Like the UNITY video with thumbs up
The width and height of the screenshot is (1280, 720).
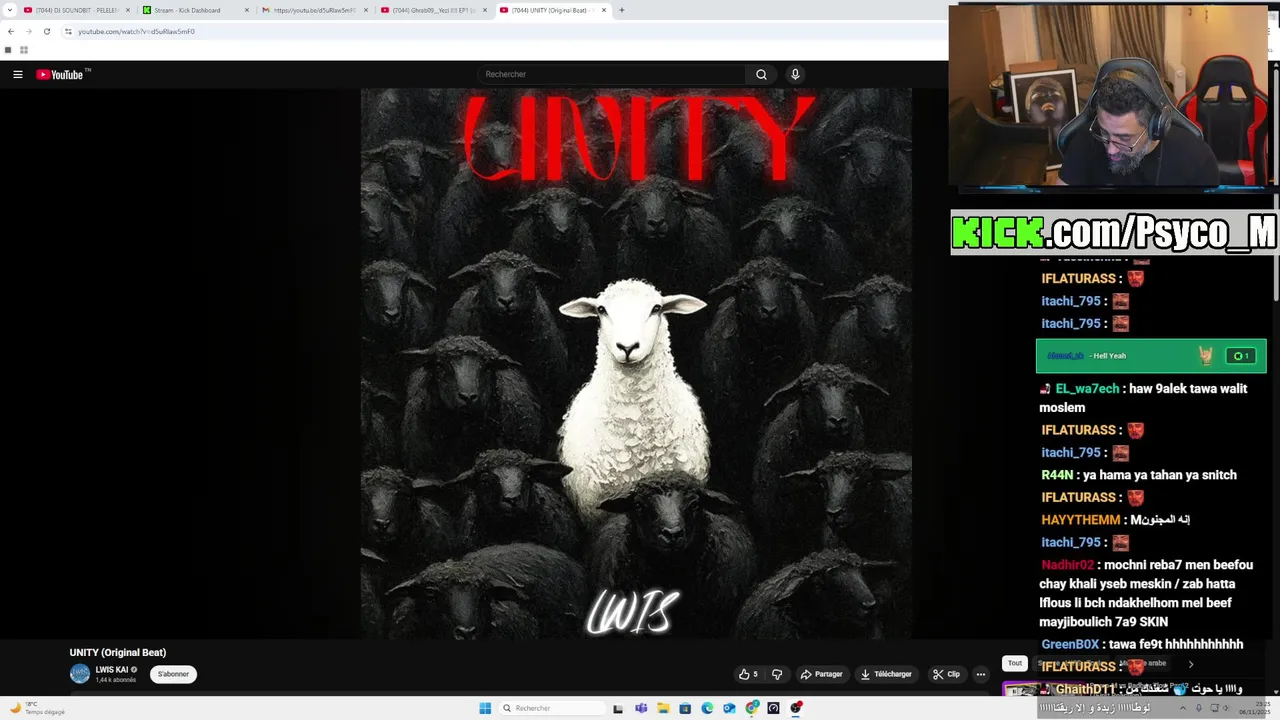748,674
